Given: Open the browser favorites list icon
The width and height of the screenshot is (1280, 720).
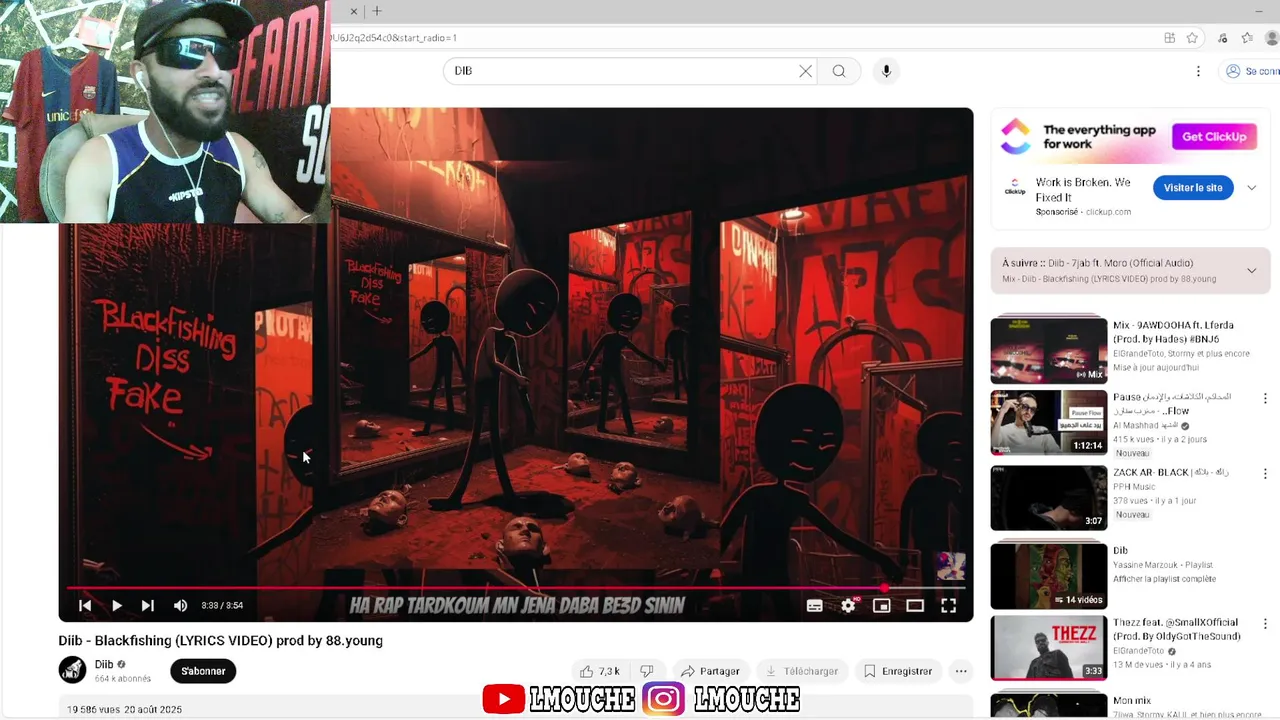Looking at the screenshot, I should 1247,38.
